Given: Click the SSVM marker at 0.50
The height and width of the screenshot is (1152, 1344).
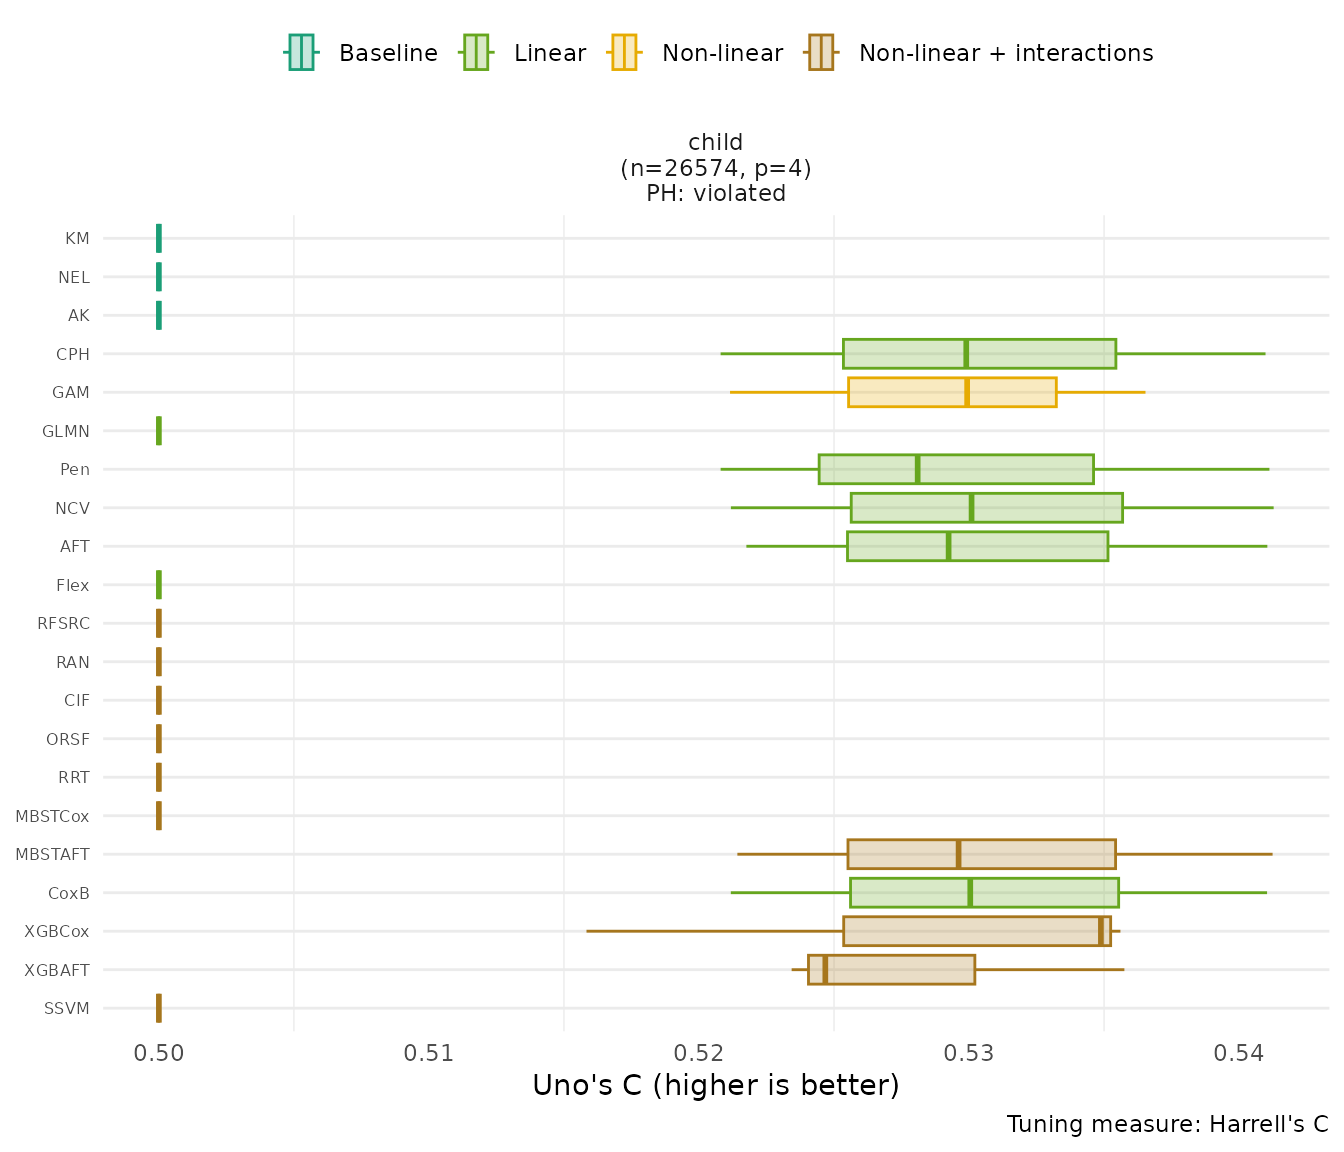Looking at the screenshot, I should [159, 1008].
